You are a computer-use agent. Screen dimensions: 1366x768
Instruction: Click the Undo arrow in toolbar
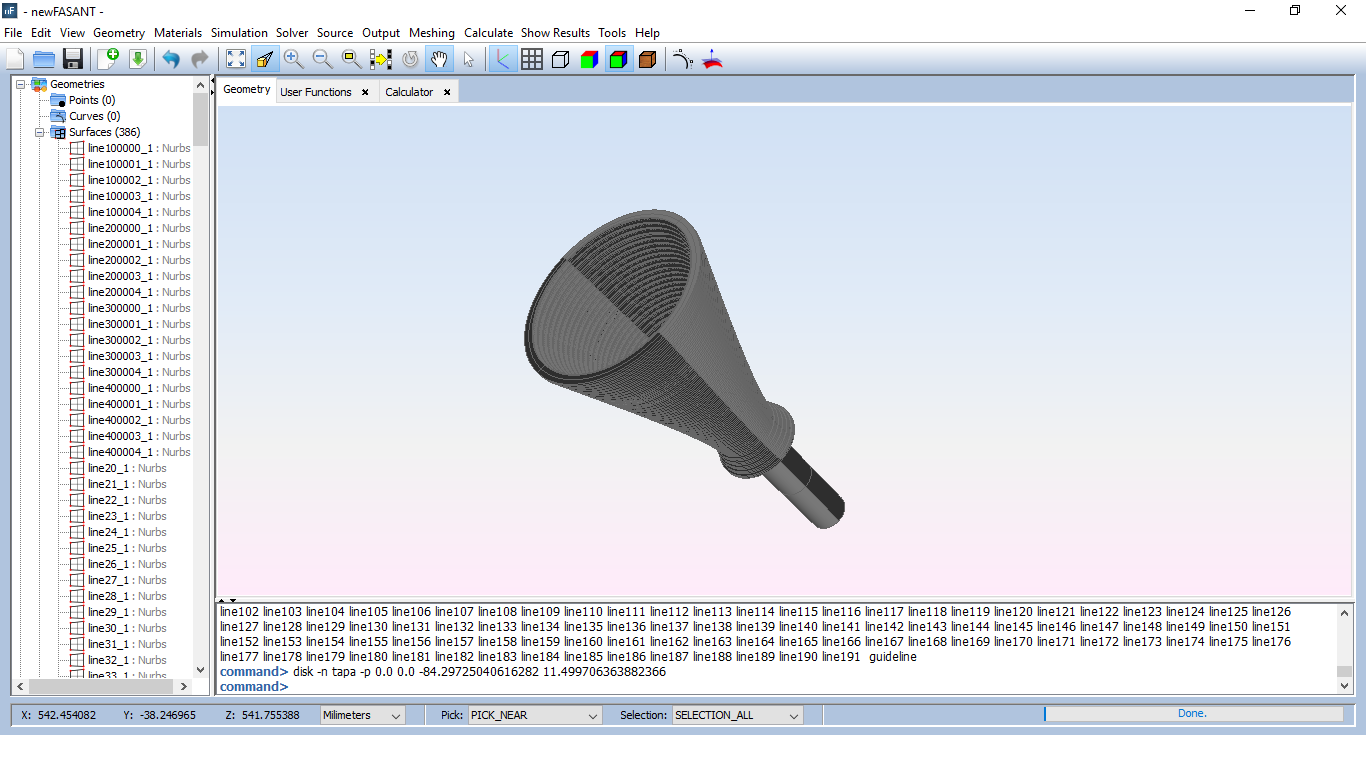[171, 60]
